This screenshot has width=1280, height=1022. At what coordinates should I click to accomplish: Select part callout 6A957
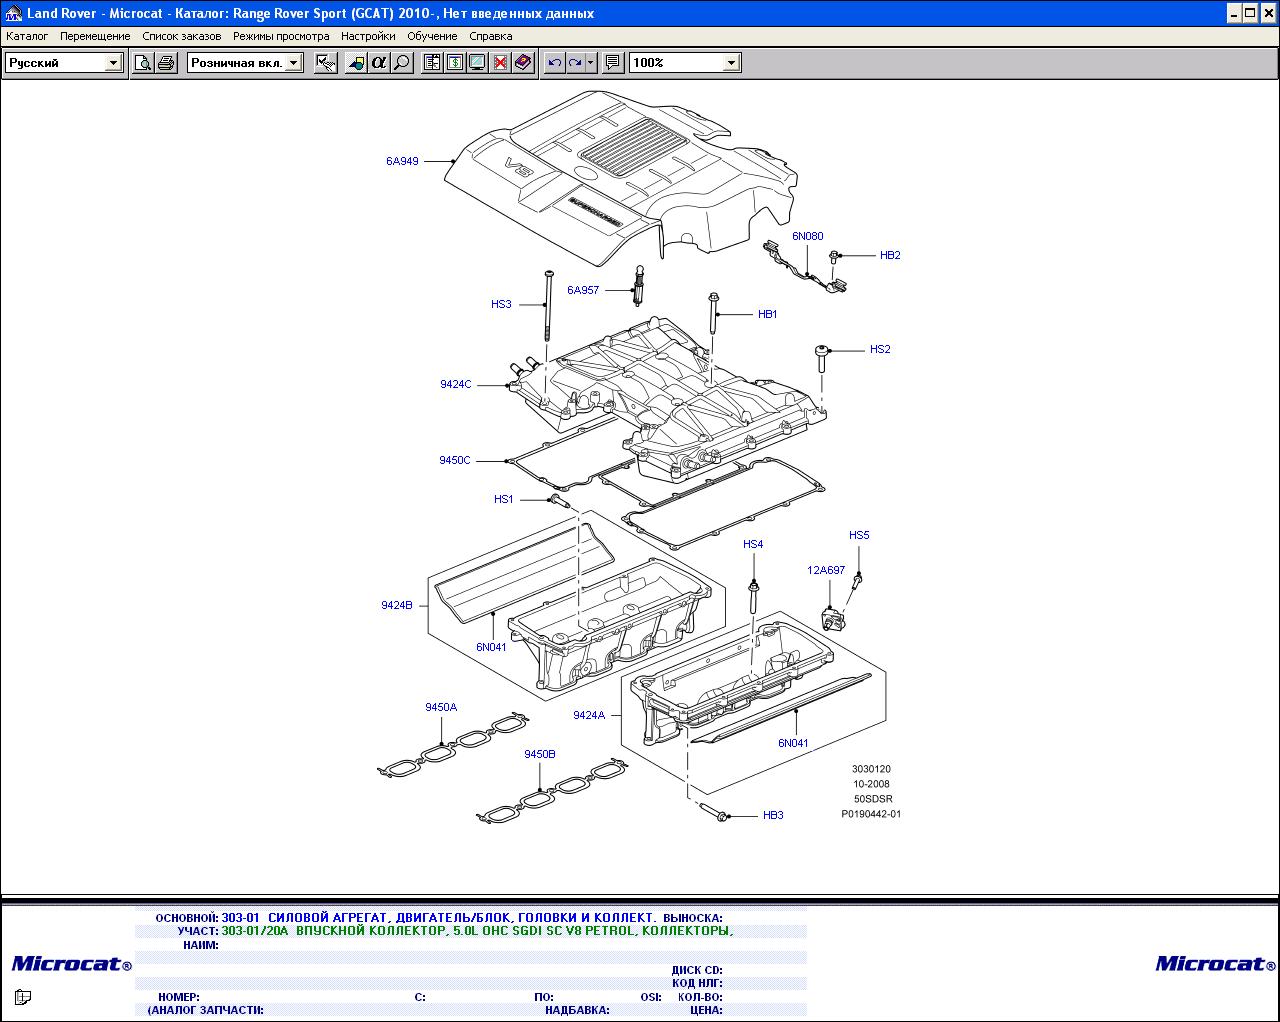(x=583, y=291)
